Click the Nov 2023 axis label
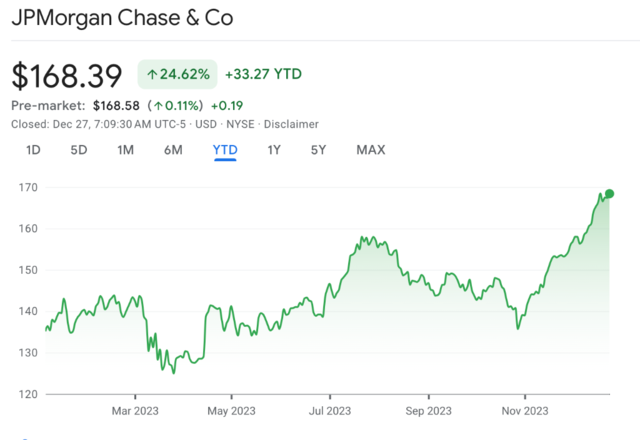Image resolution: width=640 pixels, height=440 pixels. [x=525, y=411]
